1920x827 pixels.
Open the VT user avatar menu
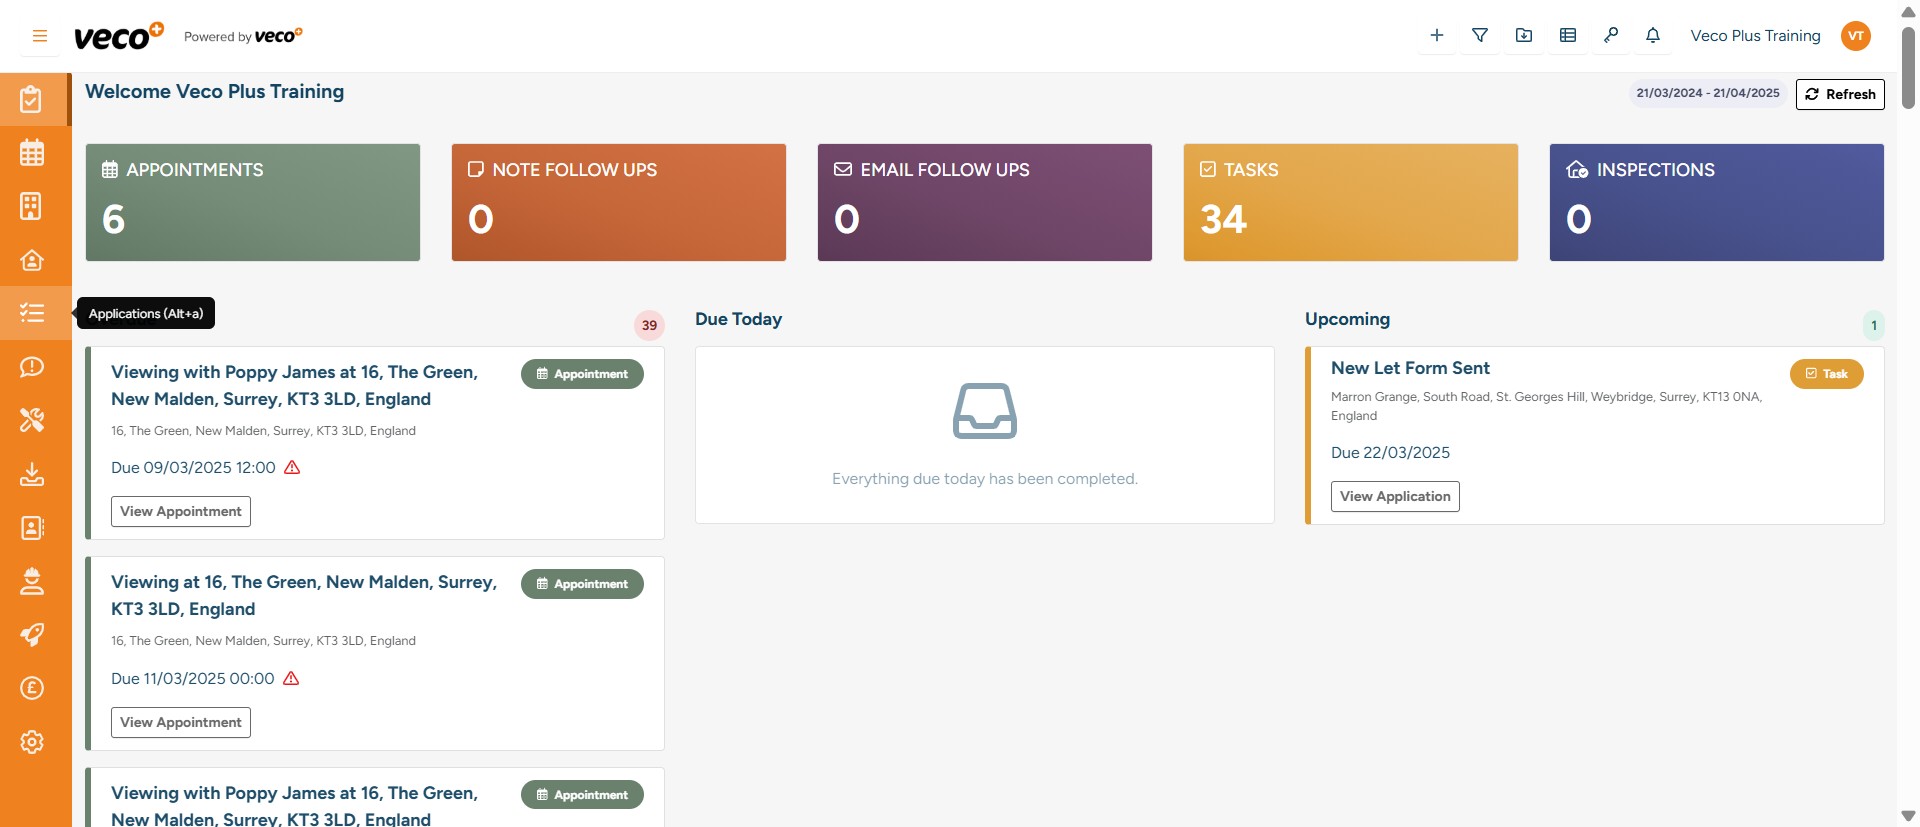point(1855,36)
